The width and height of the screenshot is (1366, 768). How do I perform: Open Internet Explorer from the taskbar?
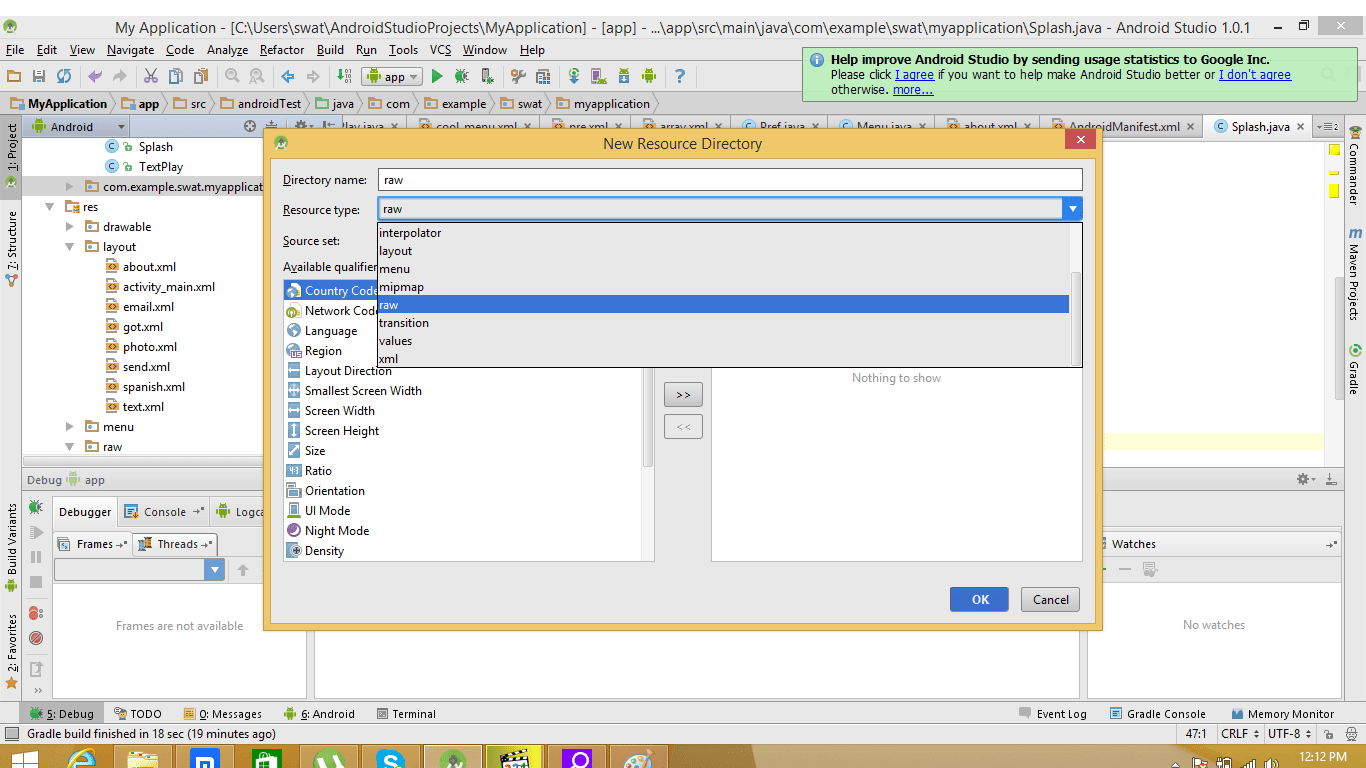point(82,759)
